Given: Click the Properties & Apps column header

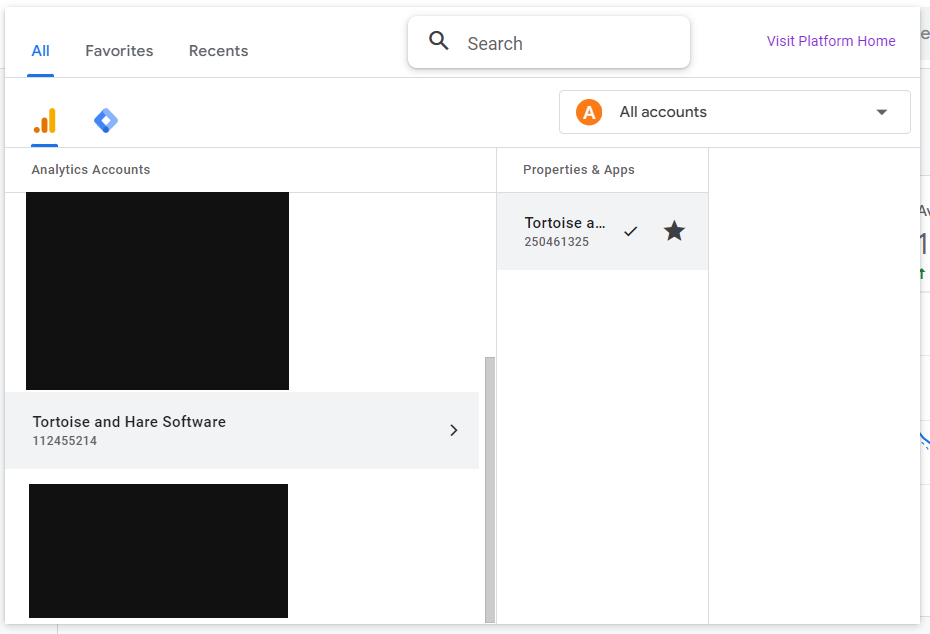Looking at the screenshot, I should point(578,170).
